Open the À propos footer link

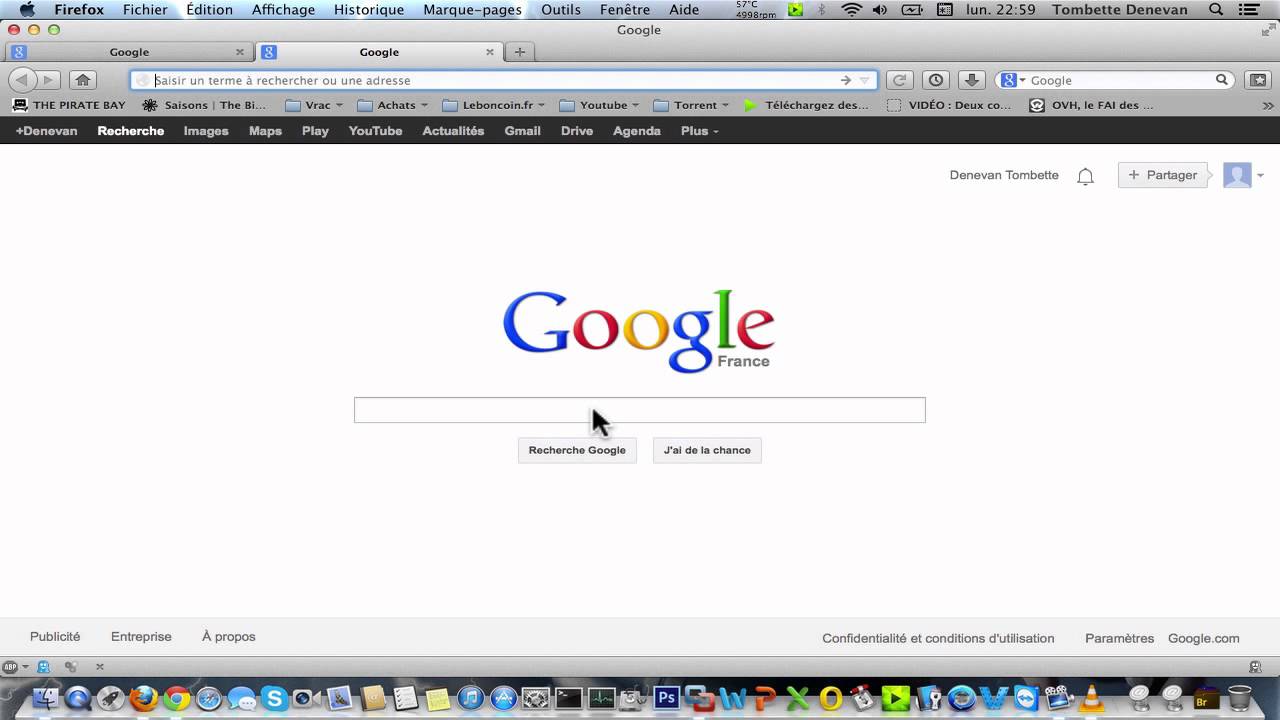tap(228, 637)
